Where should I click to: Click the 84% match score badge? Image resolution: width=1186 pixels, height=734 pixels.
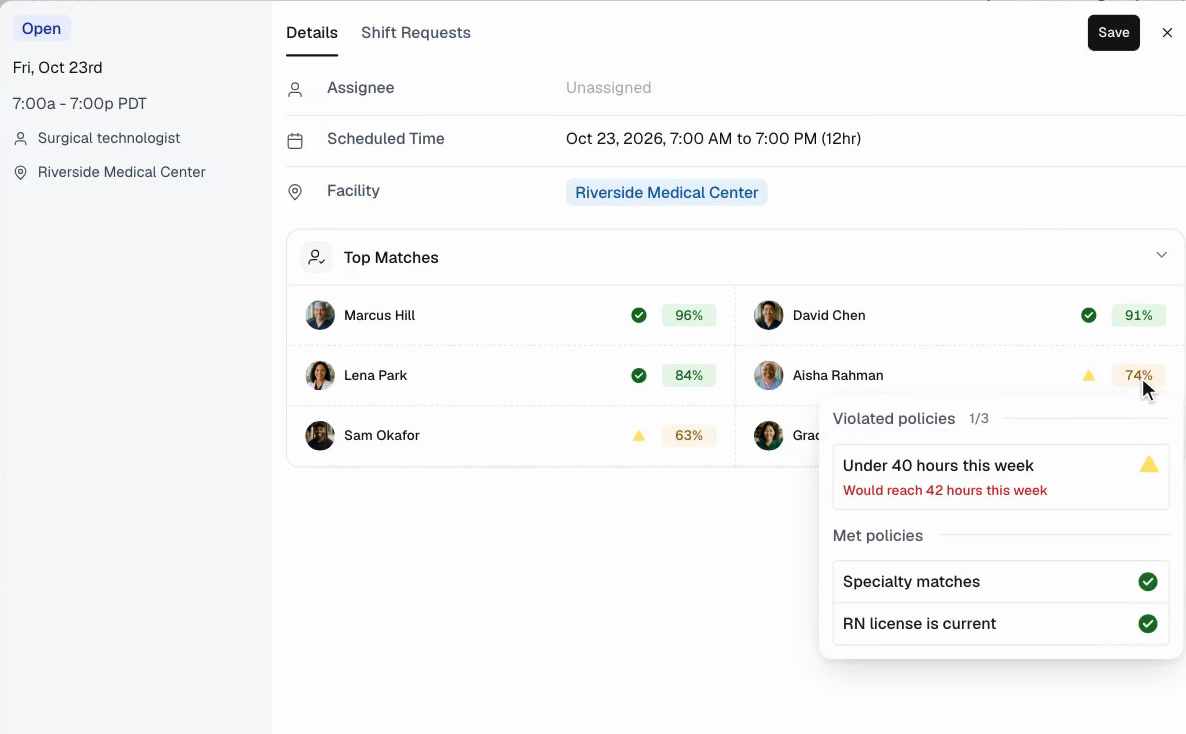point(688,375)
